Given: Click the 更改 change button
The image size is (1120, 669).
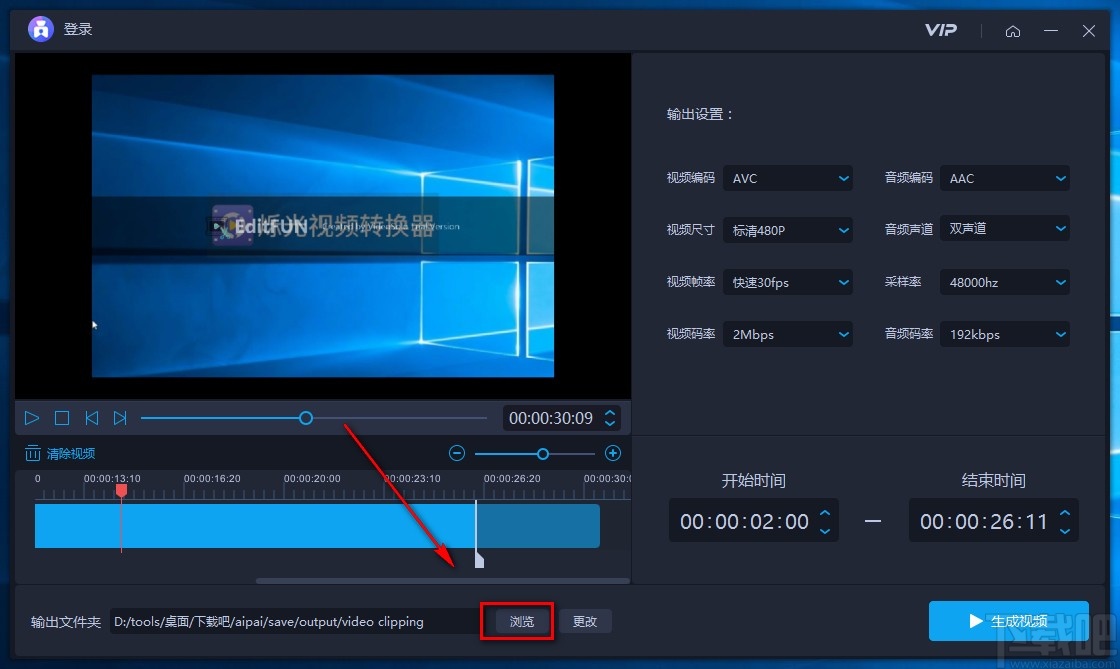Looking at the screenshot, I should [584, 621].
